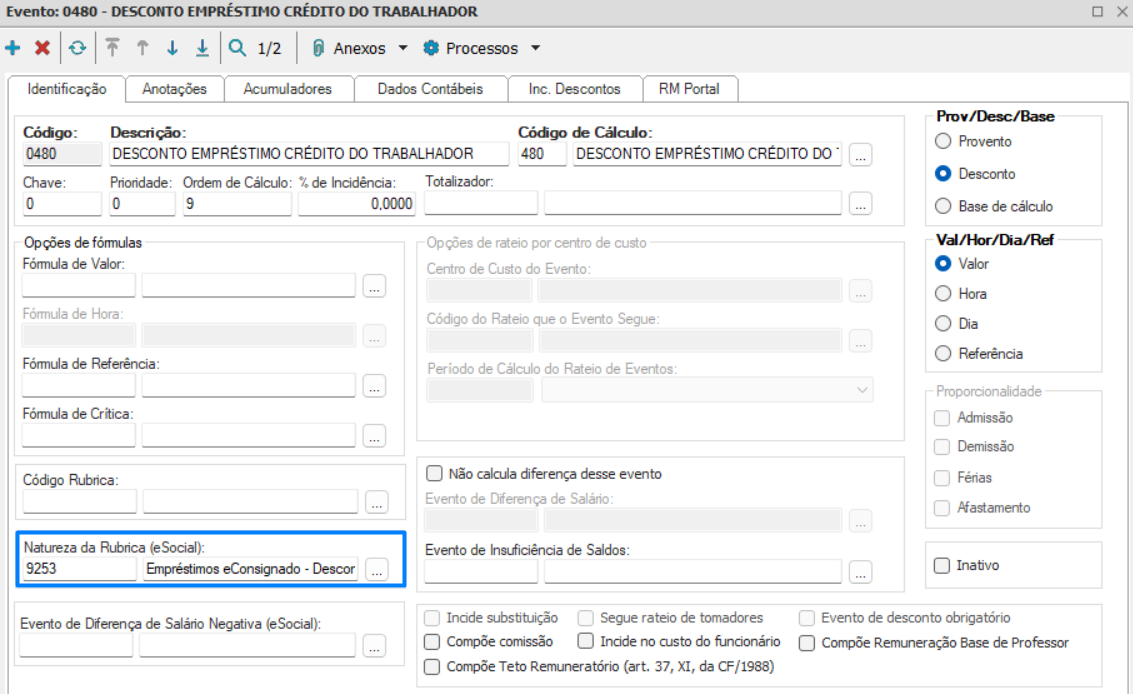Add a new record with the plus icon
1133x694 pixels.
pyautogui.click(x=13, y=48)
